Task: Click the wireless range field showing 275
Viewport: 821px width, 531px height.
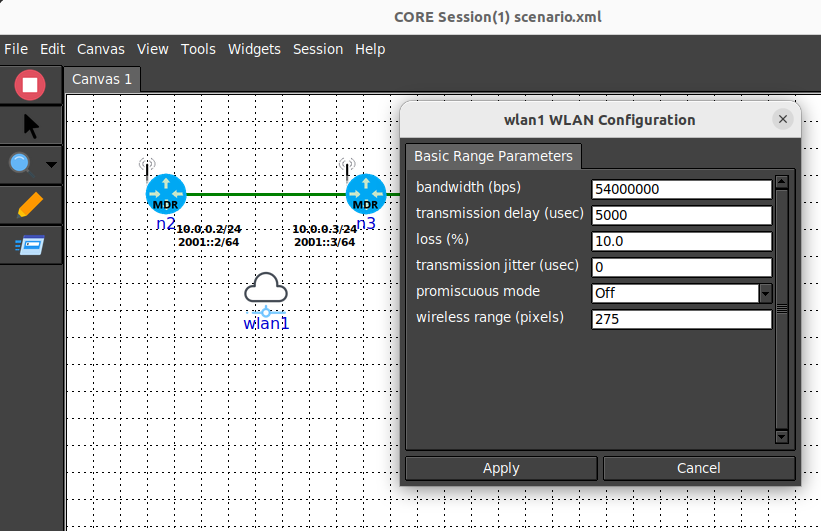Action: coord(681,319)
